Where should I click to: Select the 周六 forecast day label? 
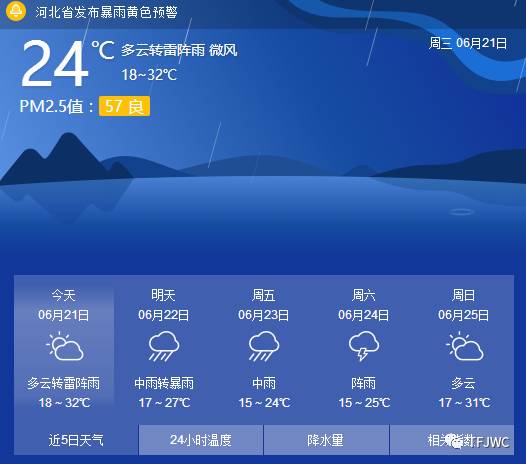(x=364, y=295)
